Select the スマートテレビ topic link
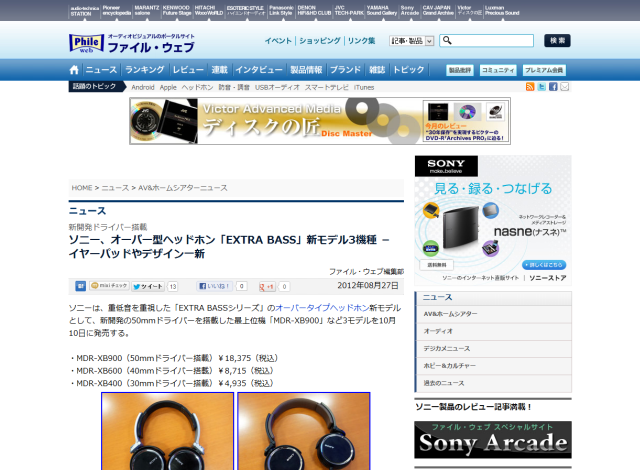This screenshot has height=470, width=640. click(327, 87)
